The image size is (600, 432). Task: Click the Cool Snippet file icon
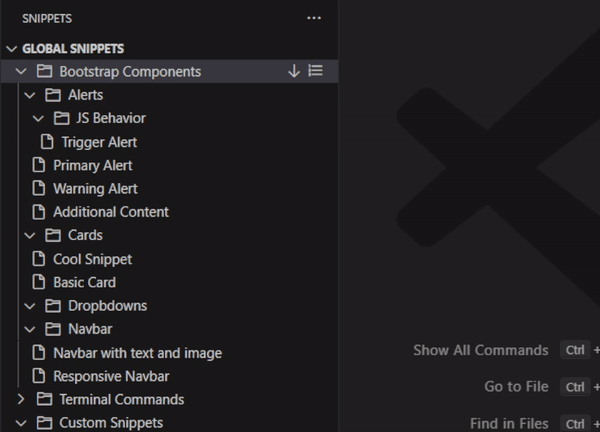39,259
